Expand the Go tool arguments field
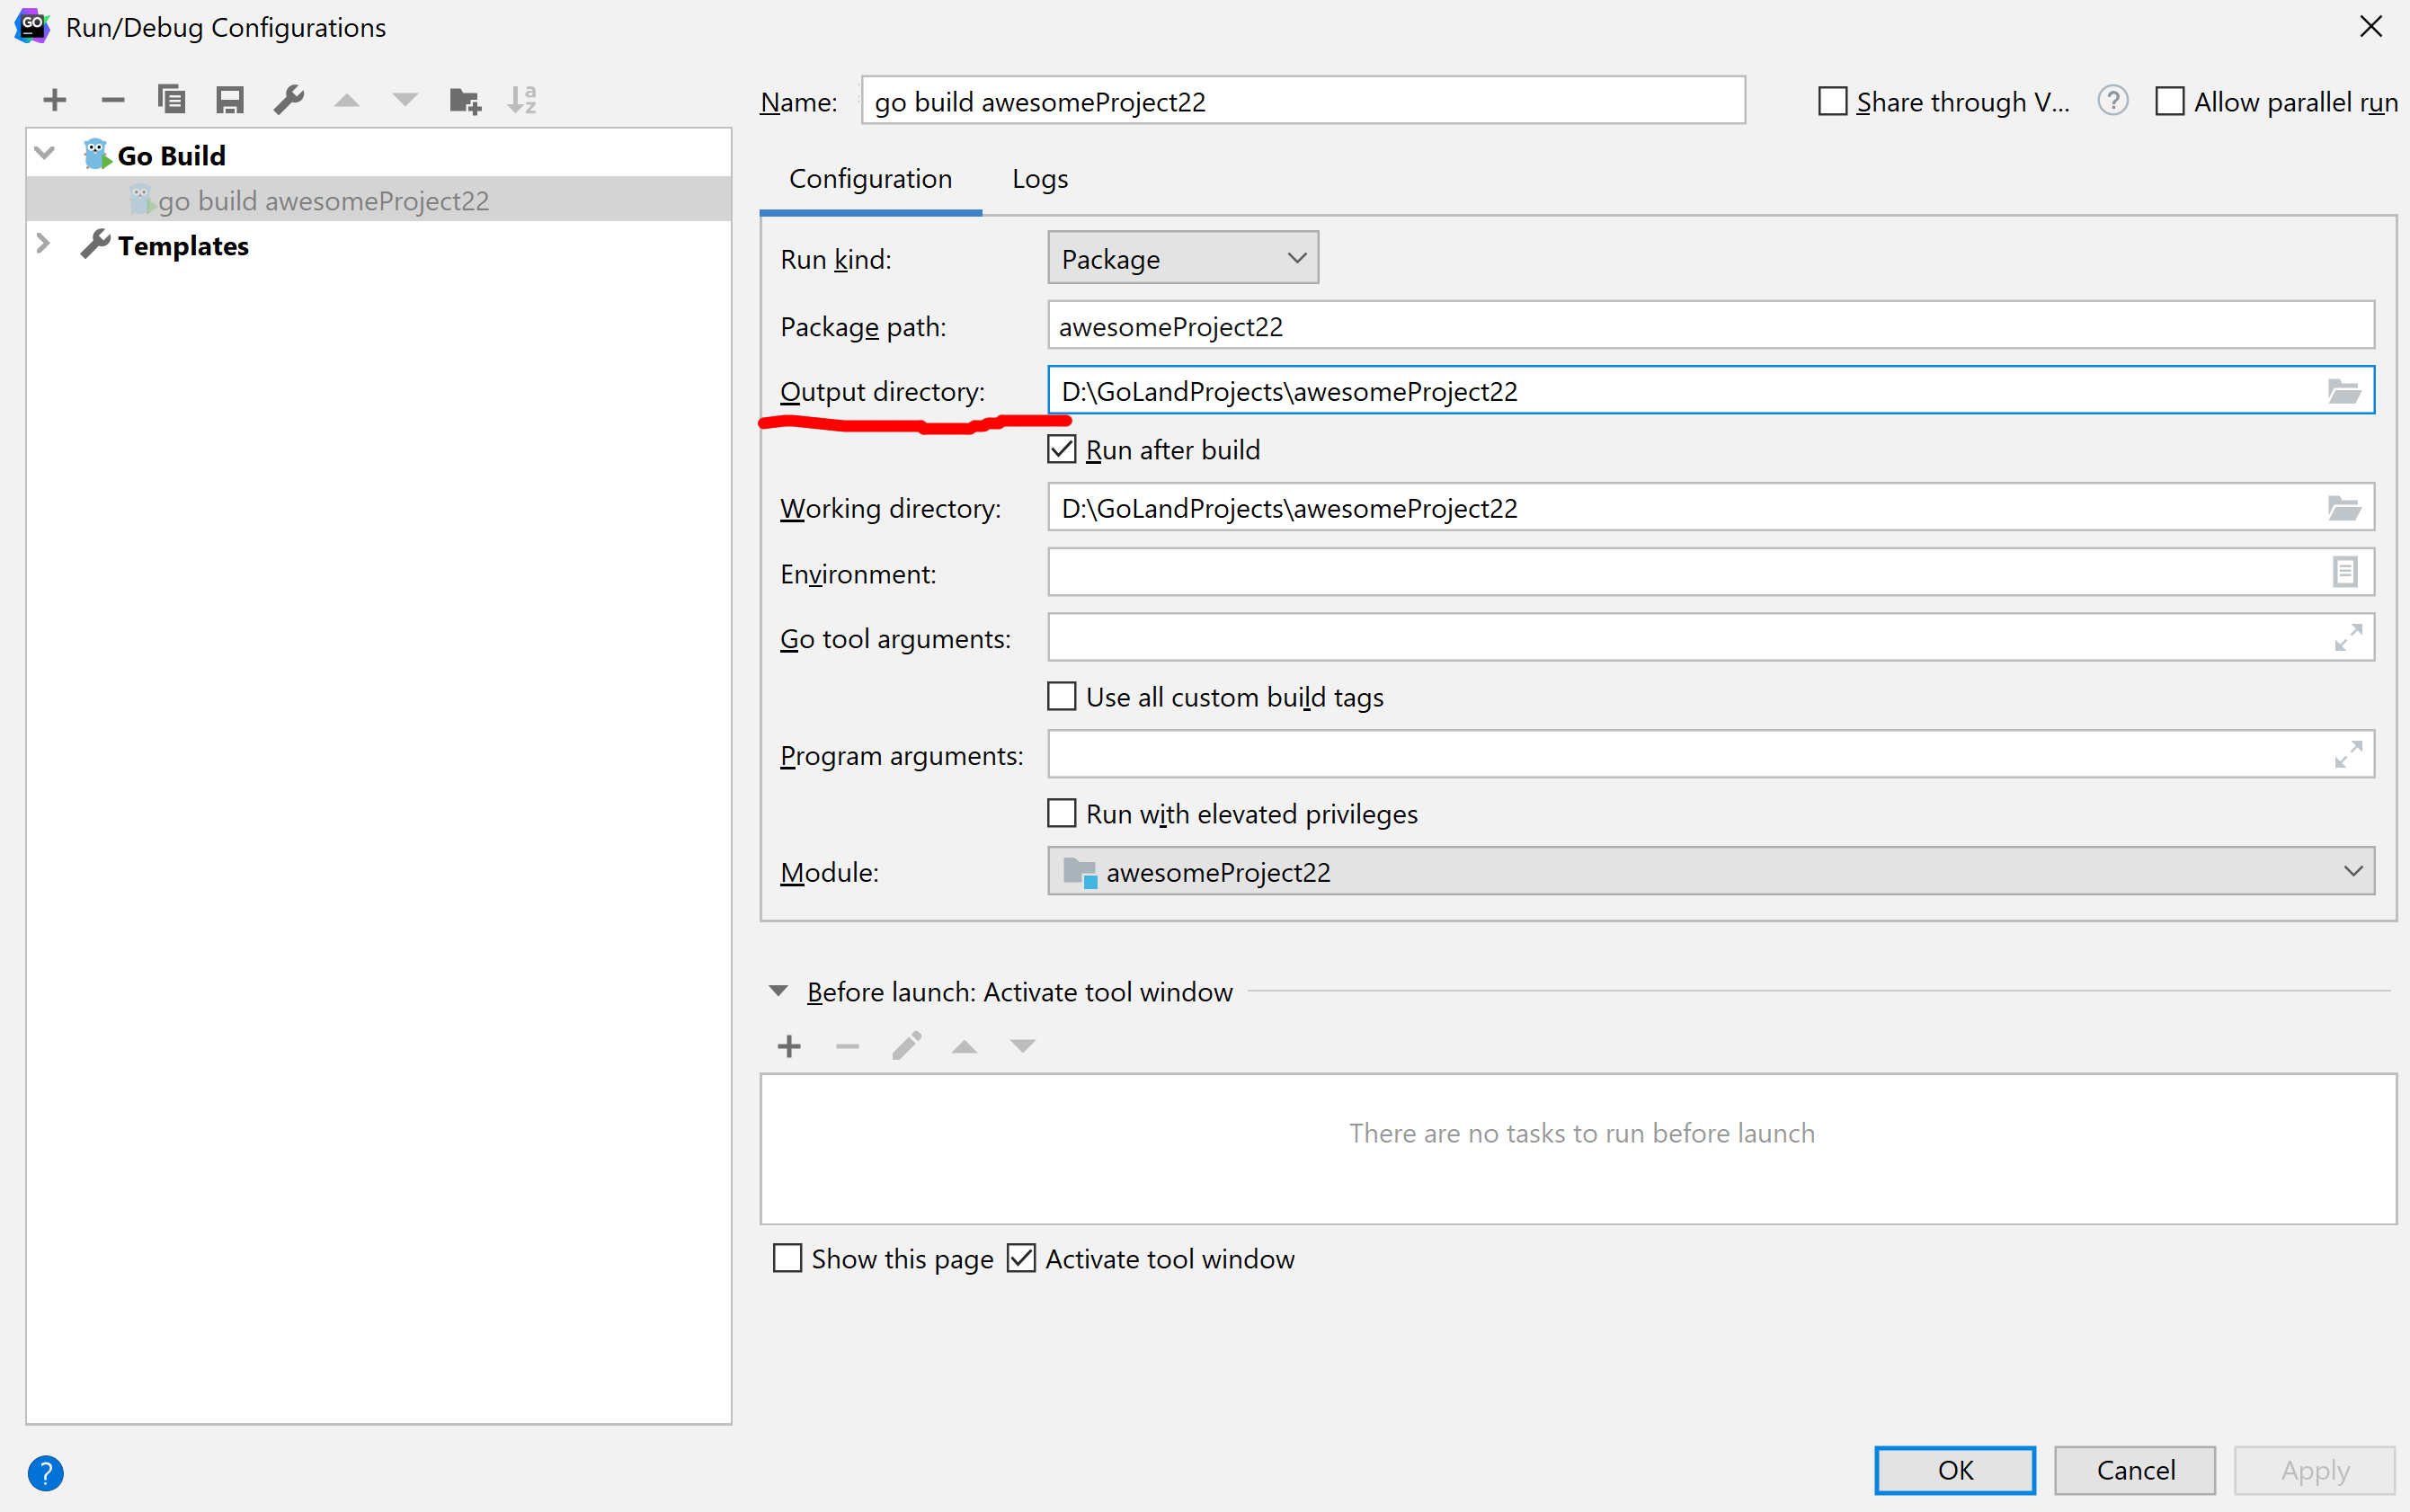The image size is (2410, 1512). [x=2347, y=638]
